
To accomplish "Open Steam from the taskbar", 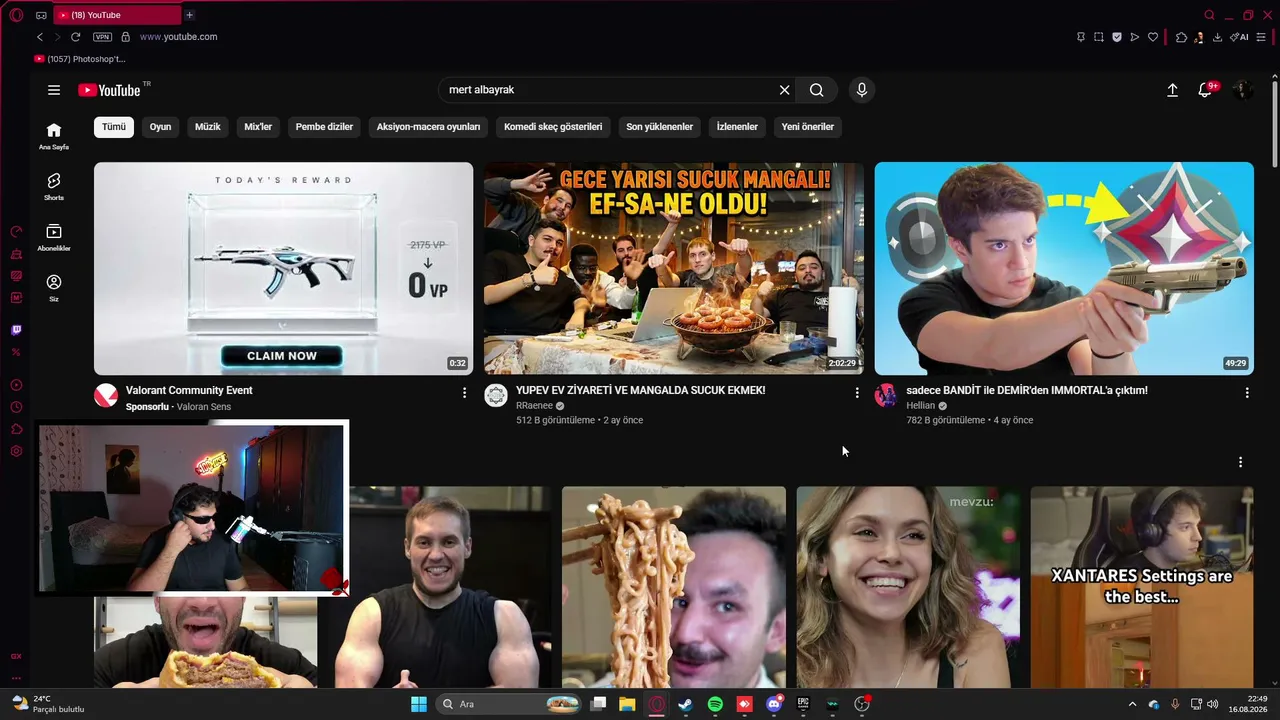I will click(x=685, y=704).
